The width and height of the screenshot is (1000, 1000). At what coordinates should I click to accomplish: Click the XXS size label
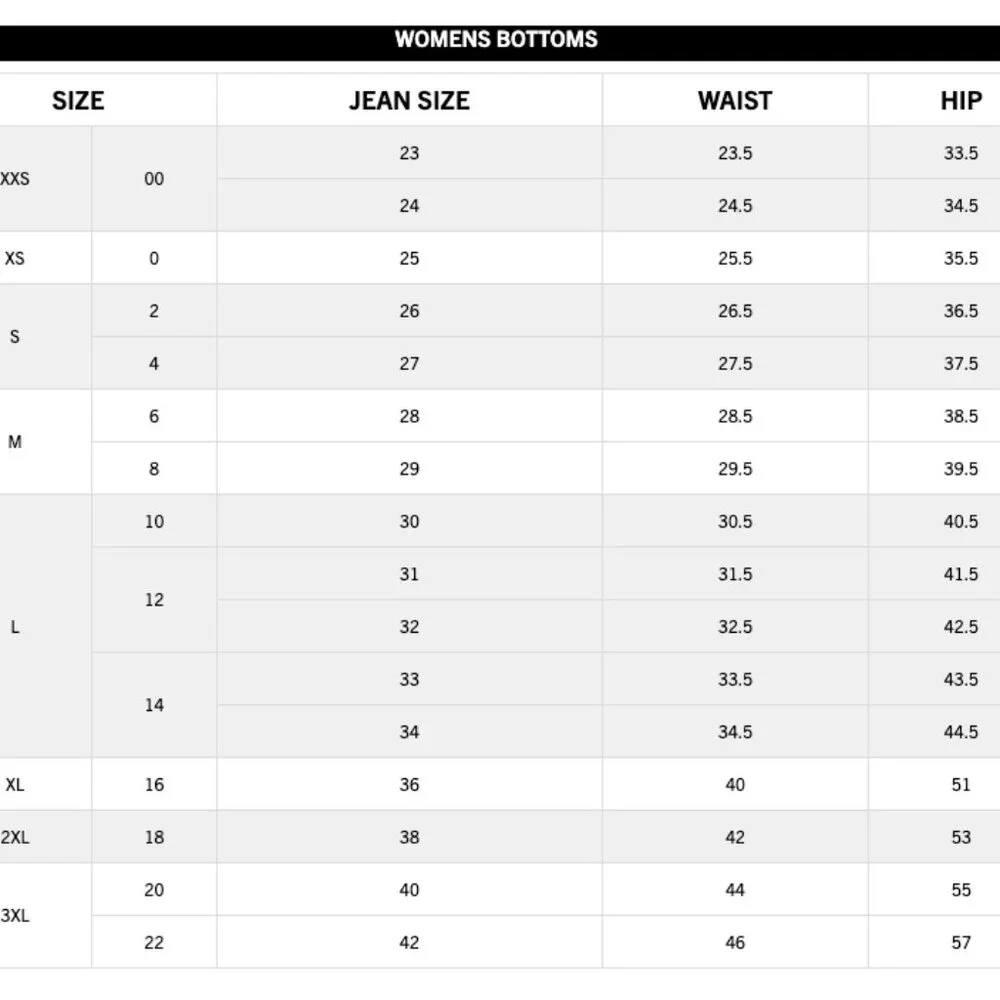[x=15, y=179]
